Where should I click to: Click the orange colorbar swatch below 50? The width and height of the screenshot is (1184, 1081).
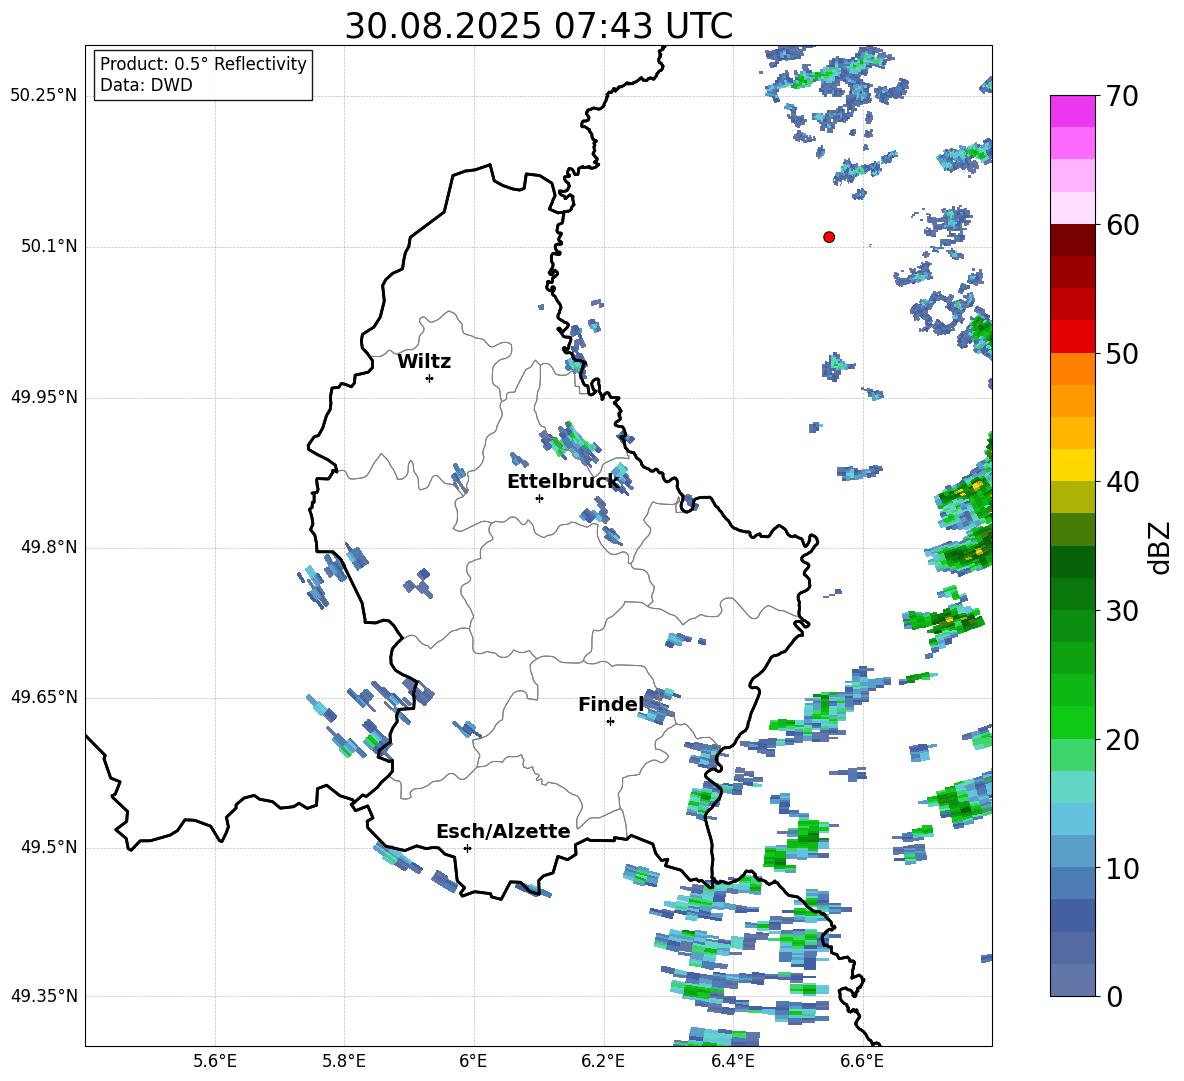pyautogui.click(x=1072, y=369)
